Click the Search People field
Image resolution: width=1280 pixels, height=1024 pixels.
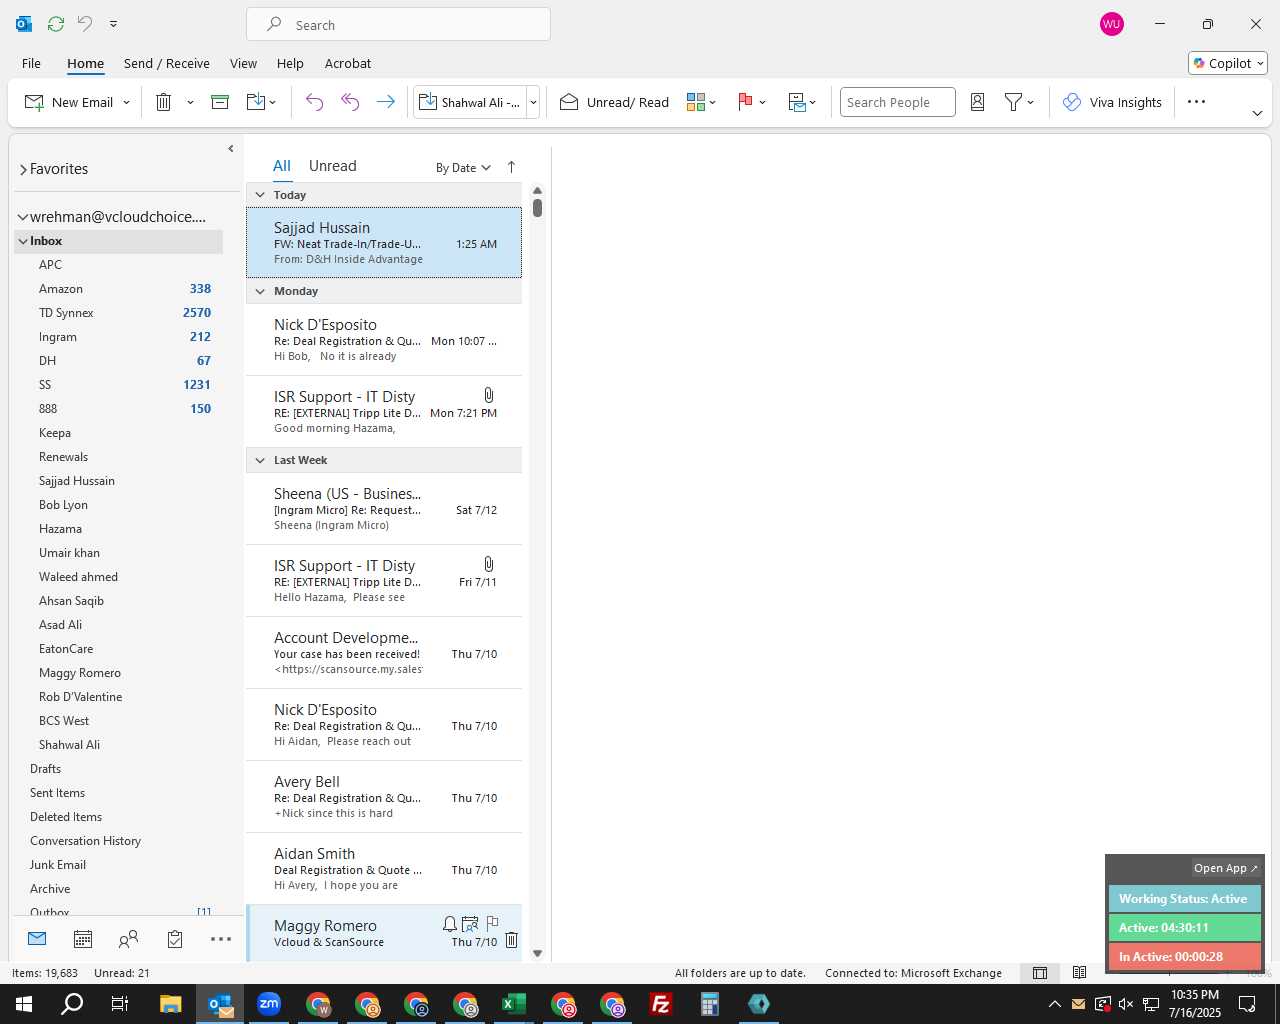[x=897, y=102]
